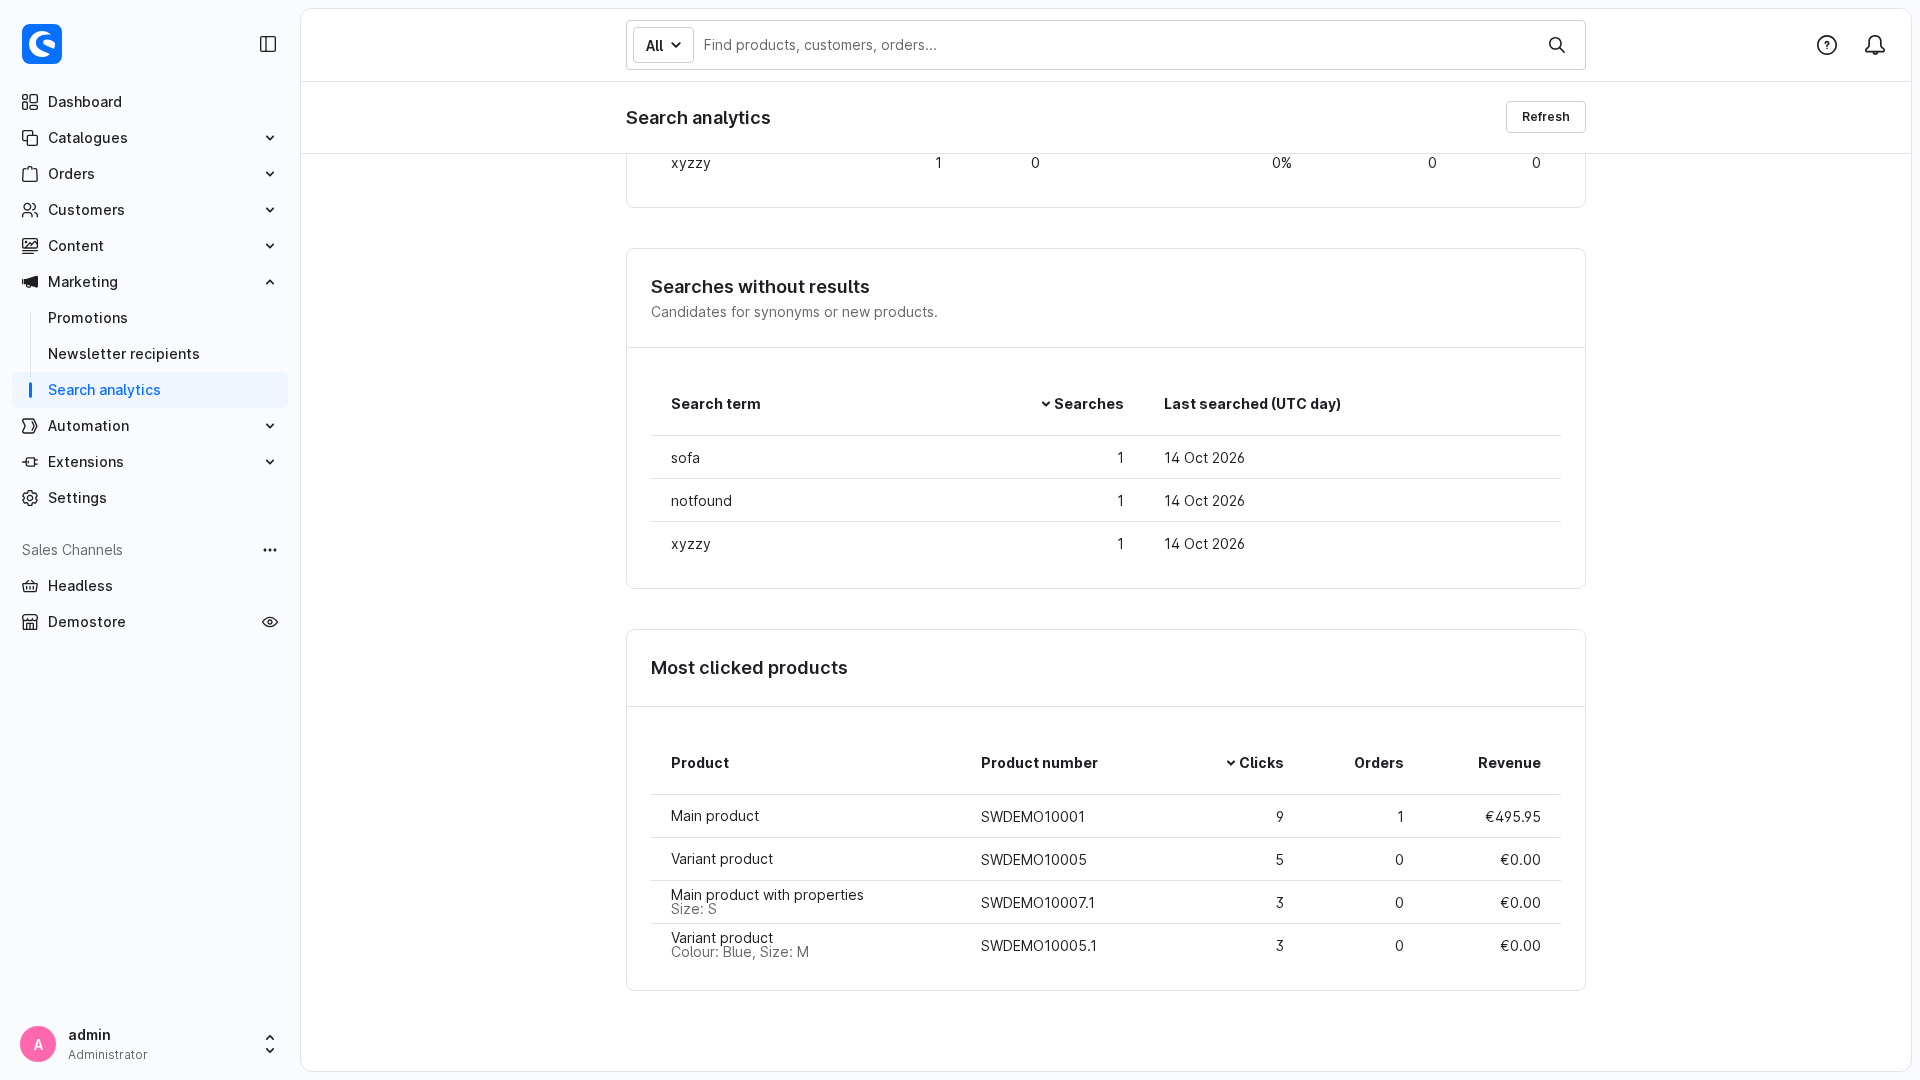Sort no-results table by Searches column

coord(1082,404)
